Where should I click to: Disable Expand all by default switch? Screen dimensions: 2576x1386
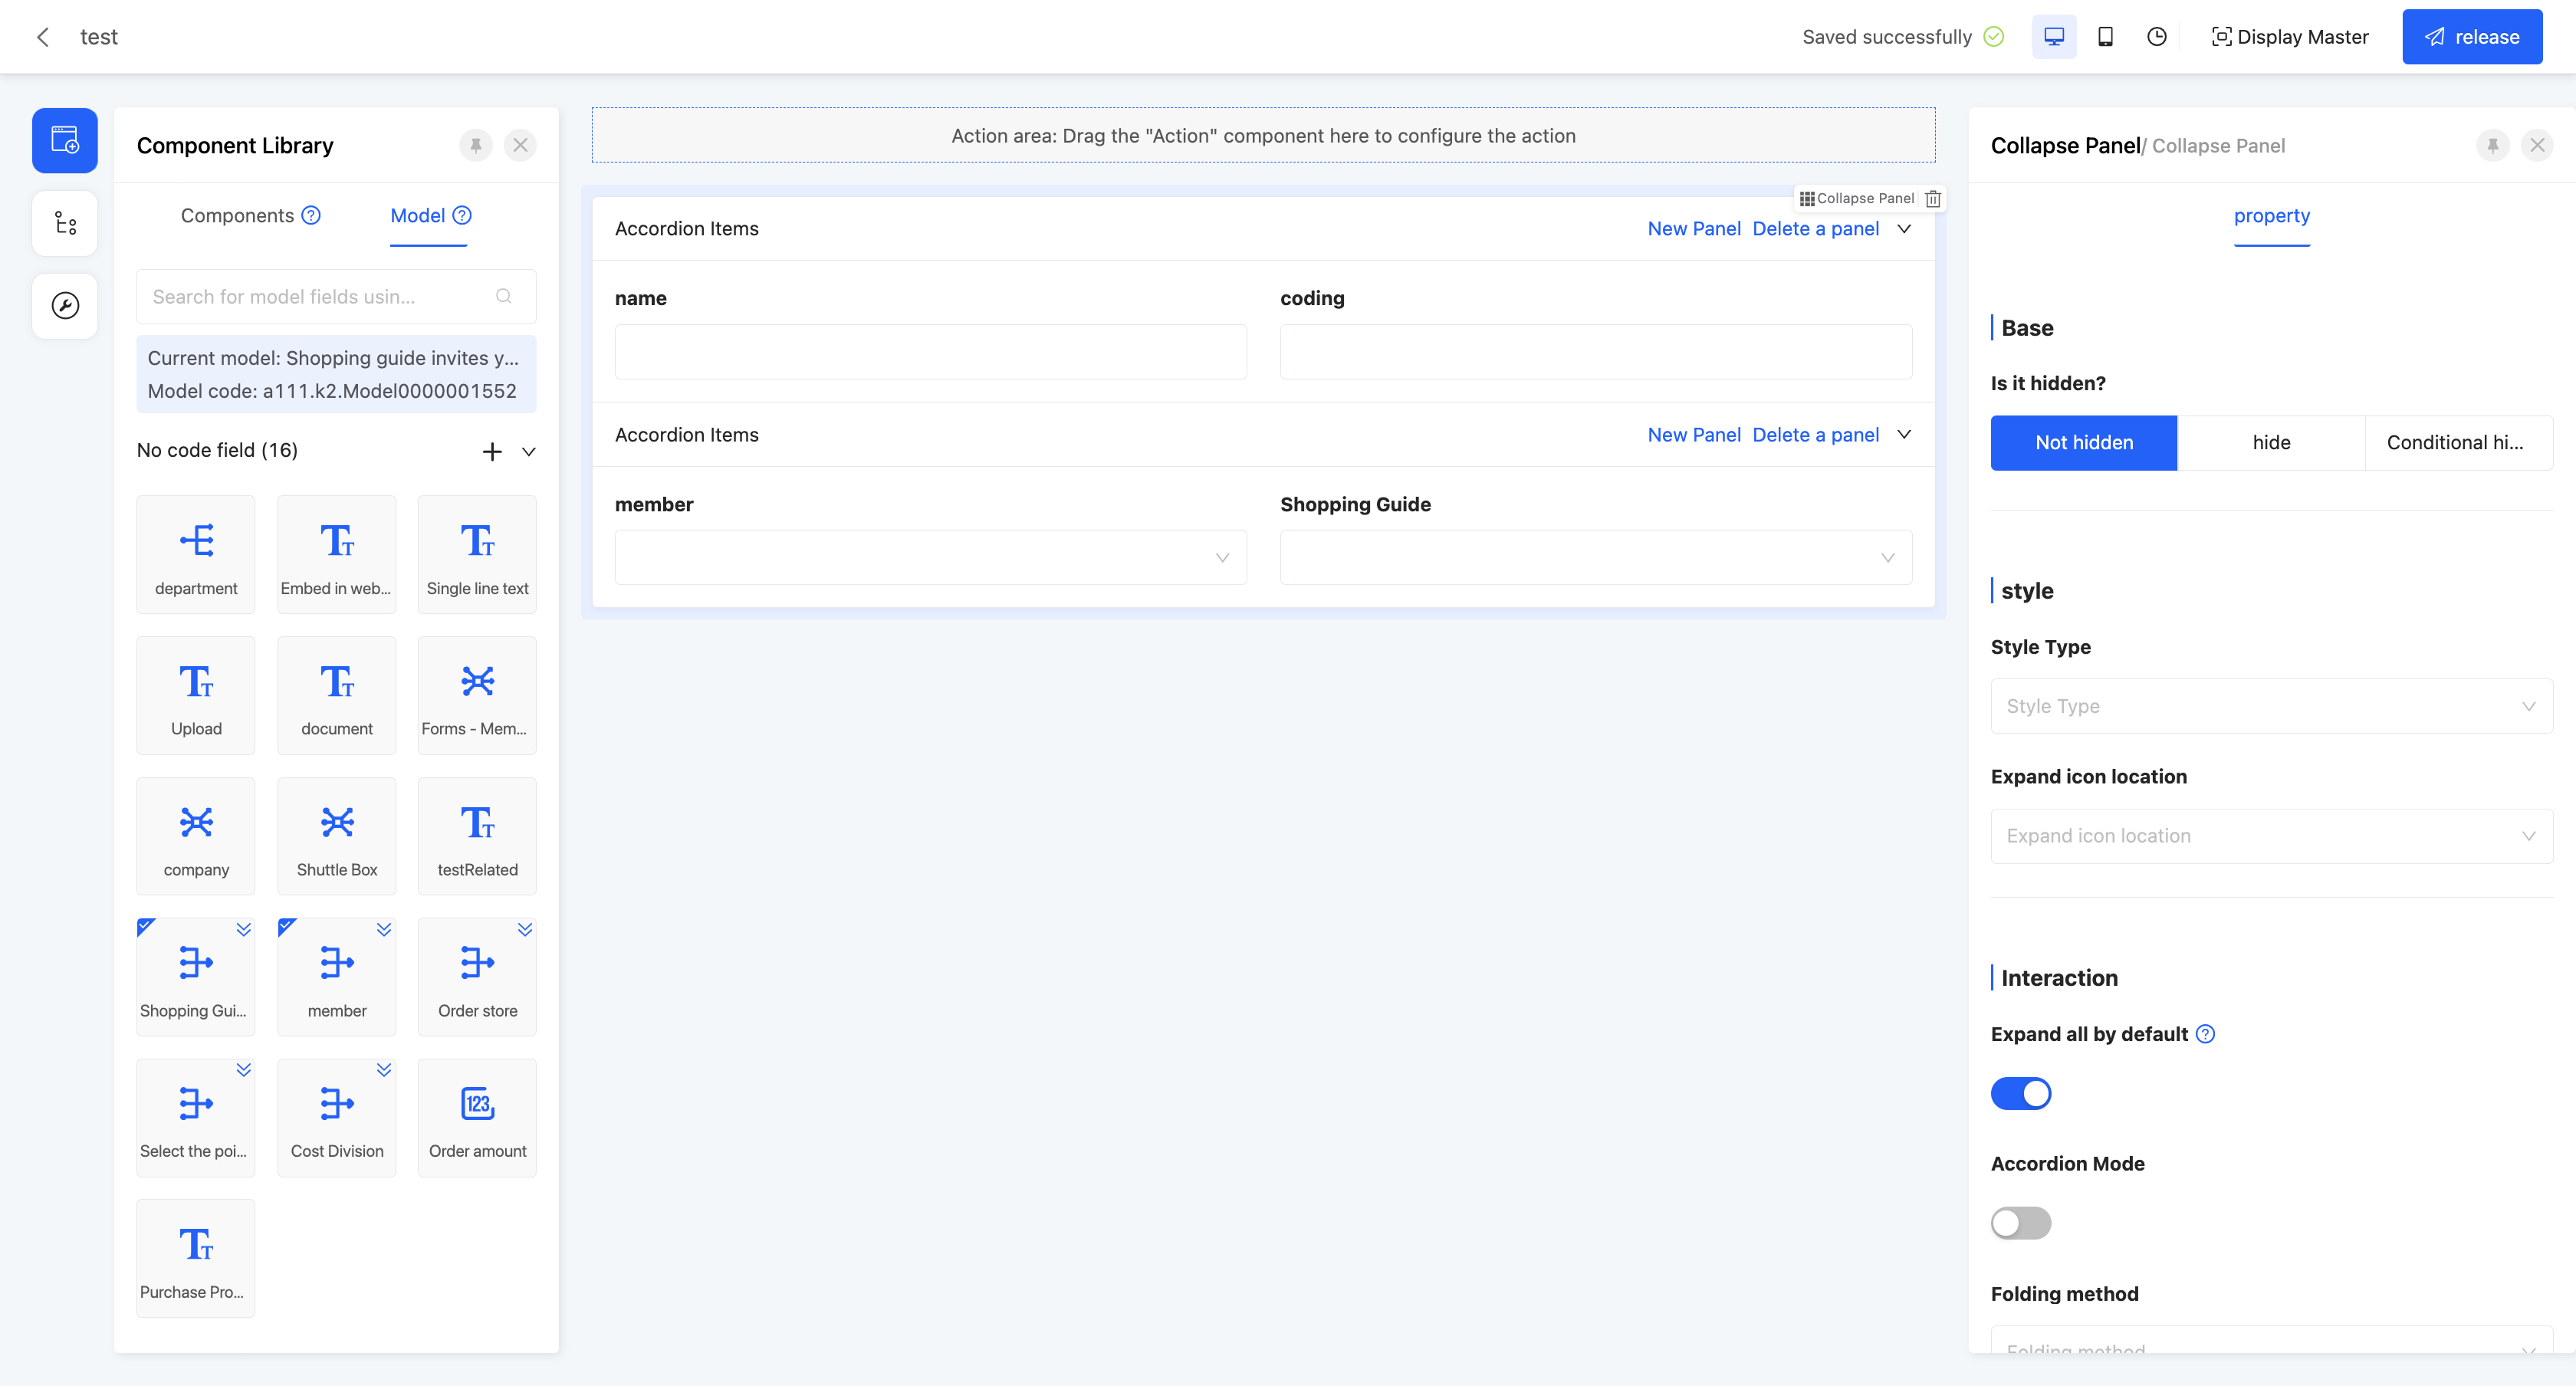(2020, 1093)
